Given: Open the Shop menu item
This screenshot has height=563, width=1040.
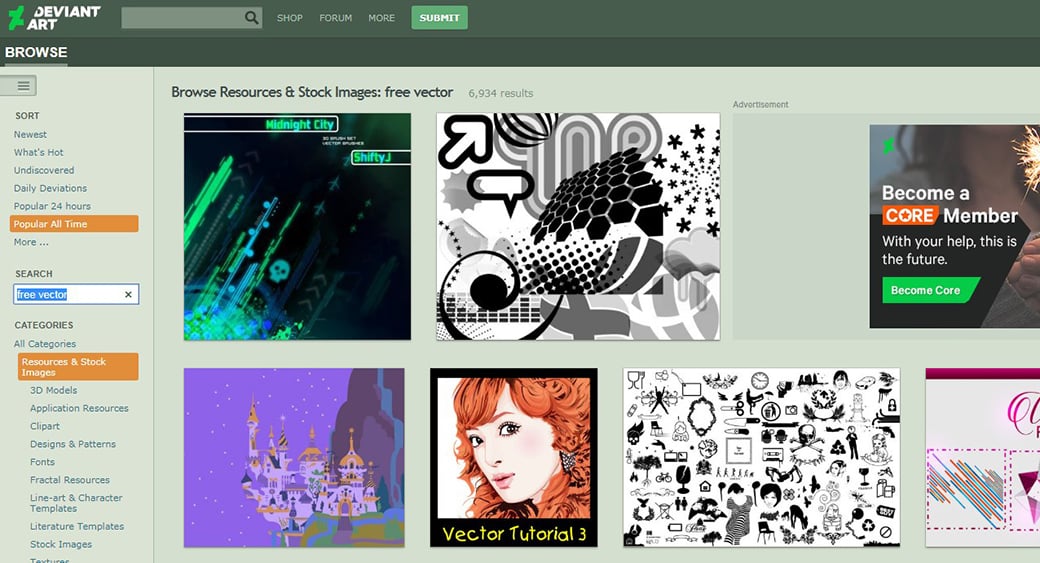Looking at the screenshot, I should (289, 18).
